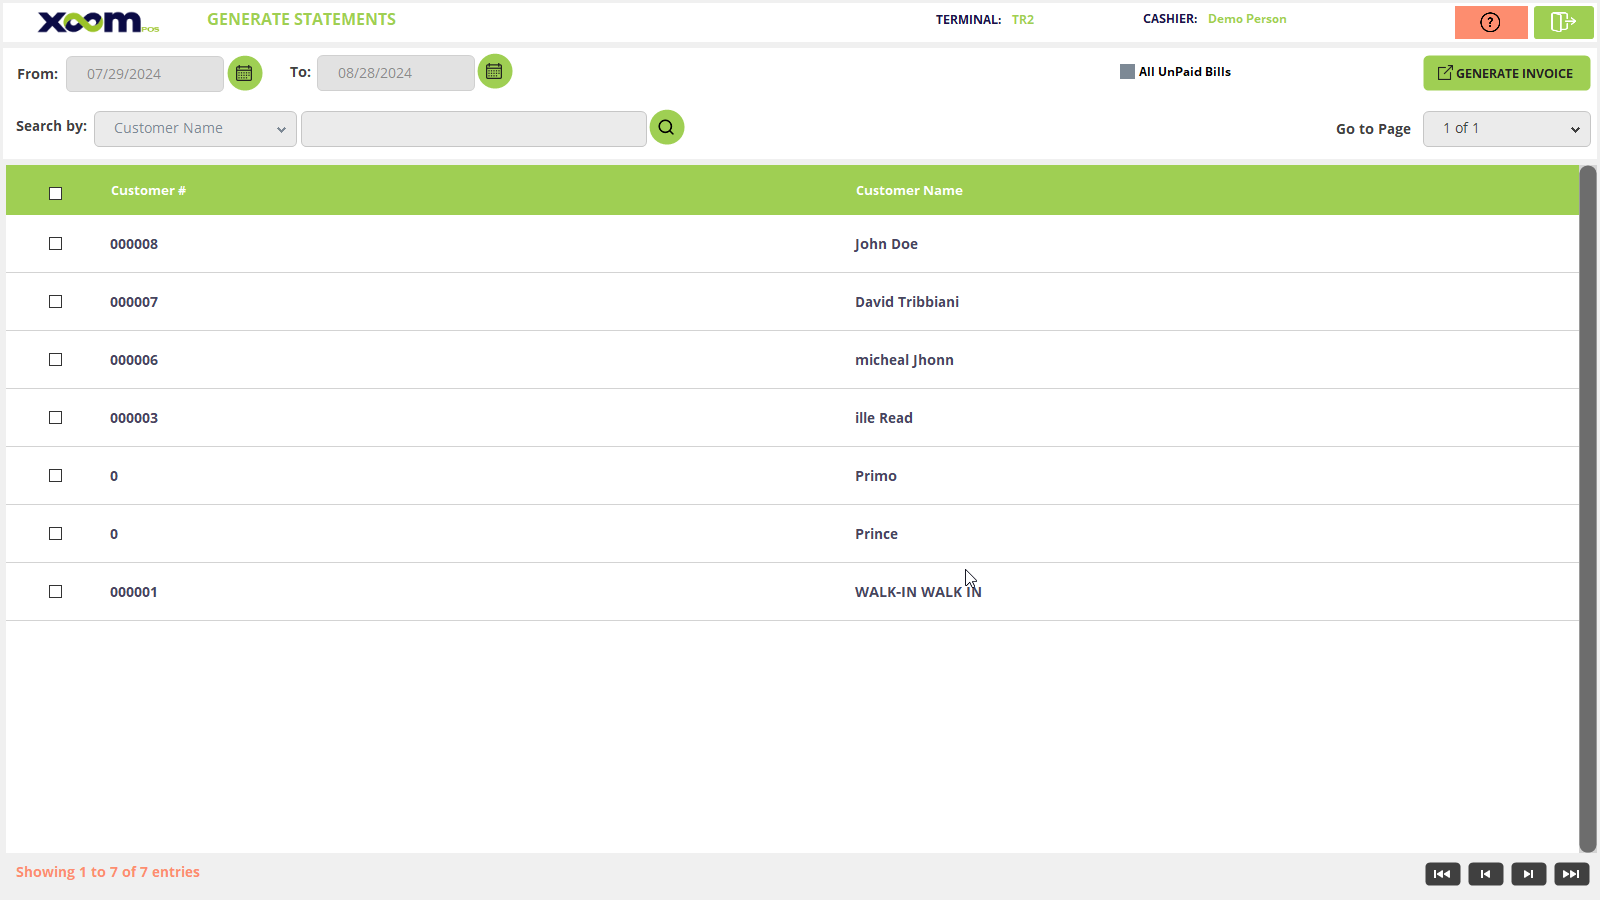Screen dimensions: 1600x900
Task: Click the green logout exit icon
Action: [1563, 22]
